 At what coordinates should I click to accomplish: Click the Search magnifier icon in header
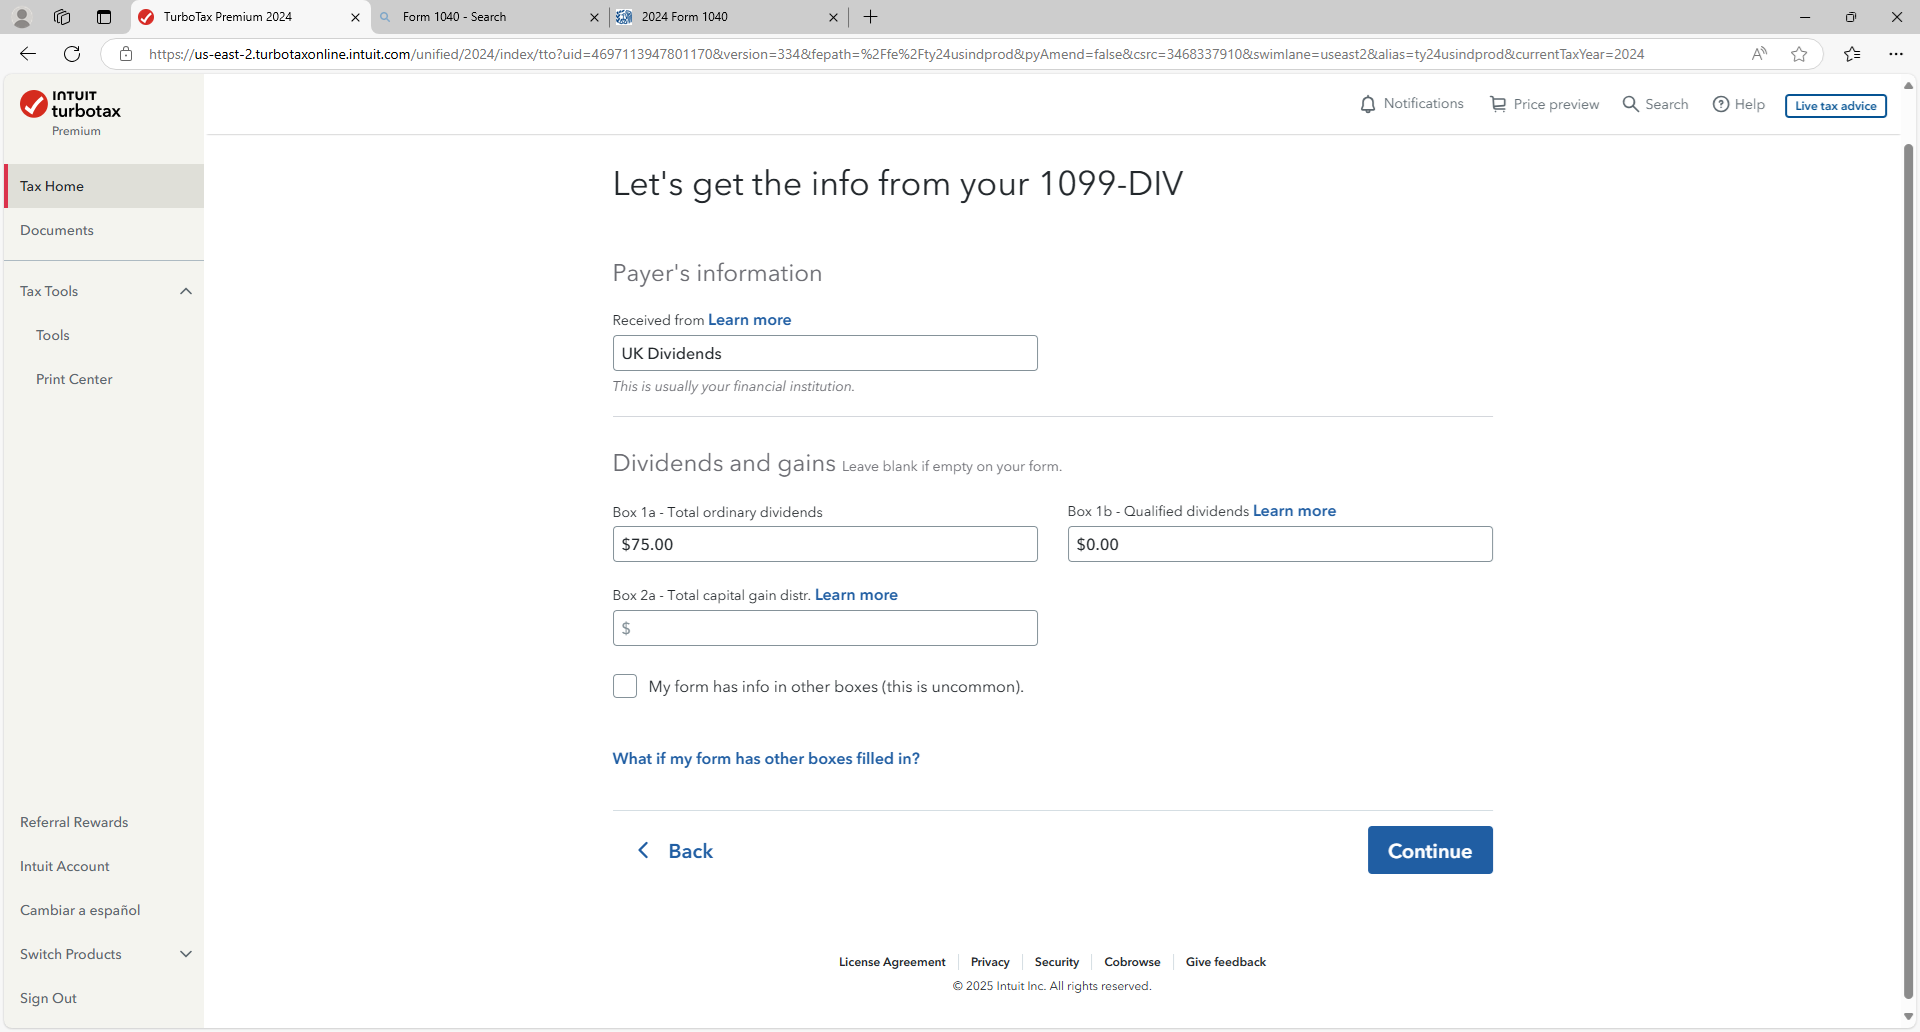pos(1631,104)
